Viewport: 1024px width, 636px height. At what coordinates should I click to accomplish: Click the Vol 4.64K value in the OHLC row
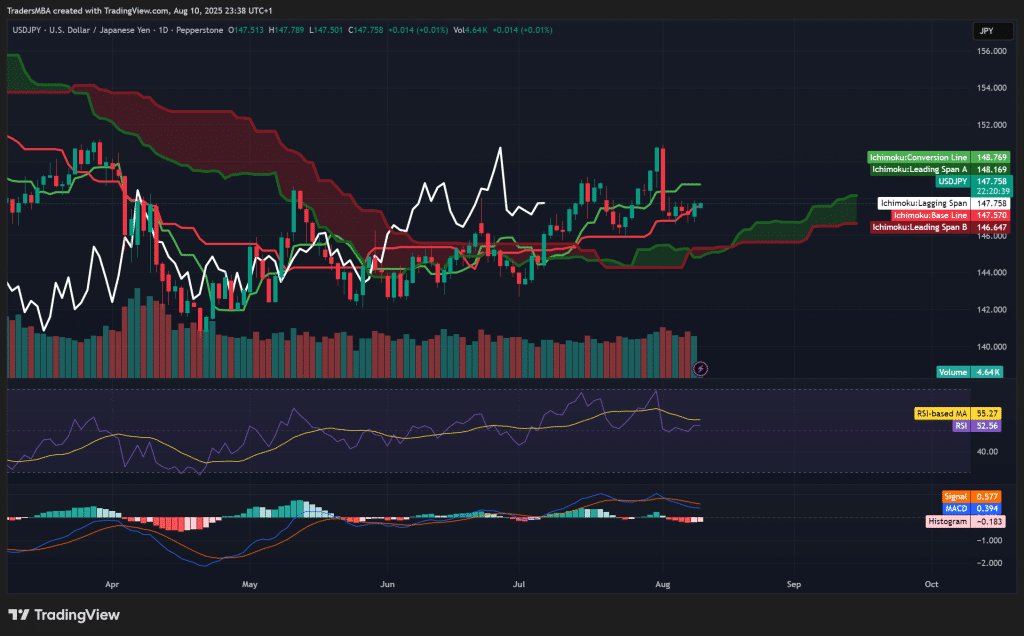(x=470, y=30)
